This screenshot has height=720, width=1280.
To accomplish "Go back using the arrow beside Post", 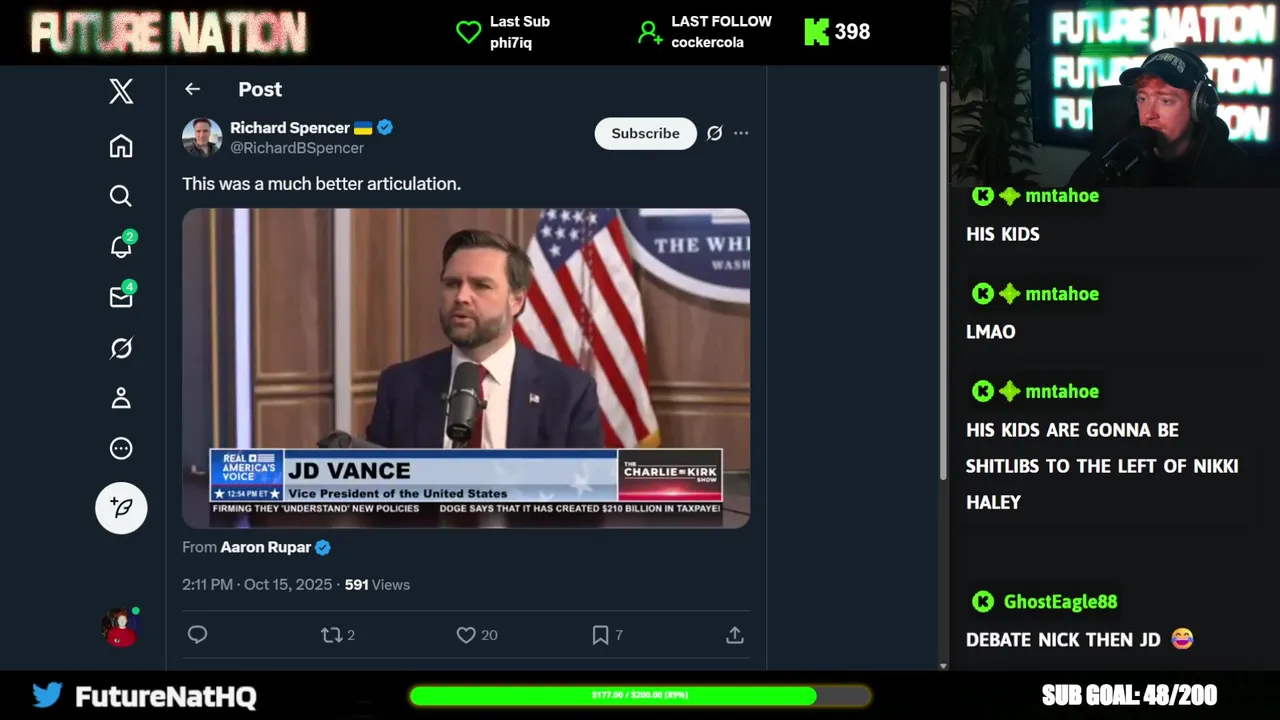I will tap(192, 89).
